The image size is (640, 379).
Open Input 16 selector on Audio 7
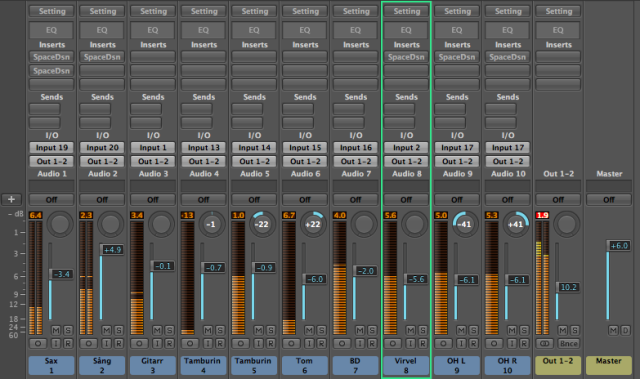[x=356, y=148]
